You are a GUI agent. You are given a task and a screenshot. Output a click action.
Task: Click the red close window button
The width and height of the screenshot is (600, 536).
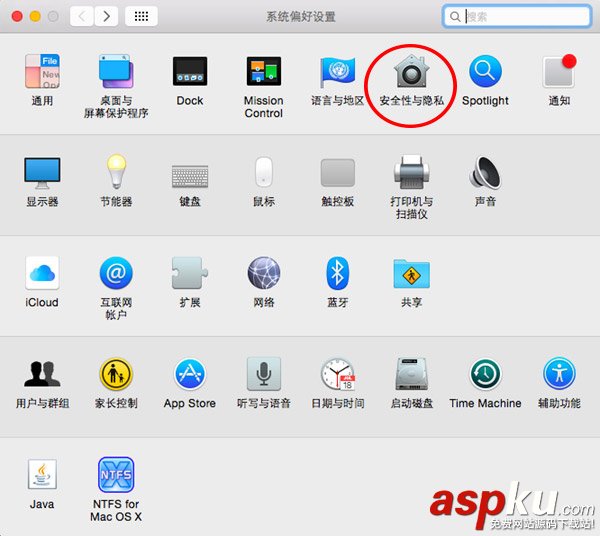[x=17, y=16]
